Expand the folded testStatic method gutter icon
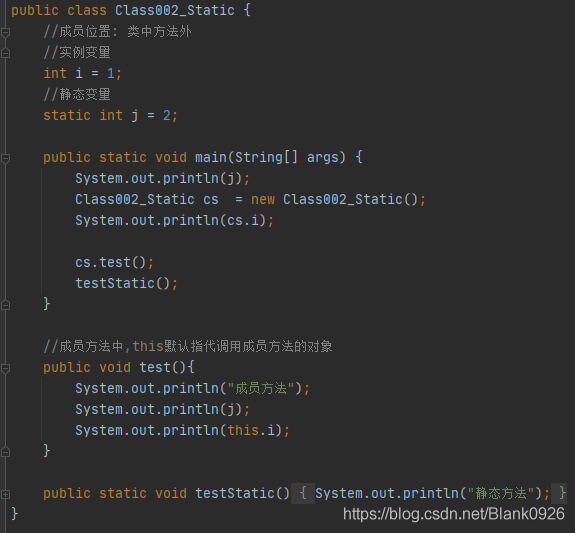The image size is (575, 533). (6, 494)
